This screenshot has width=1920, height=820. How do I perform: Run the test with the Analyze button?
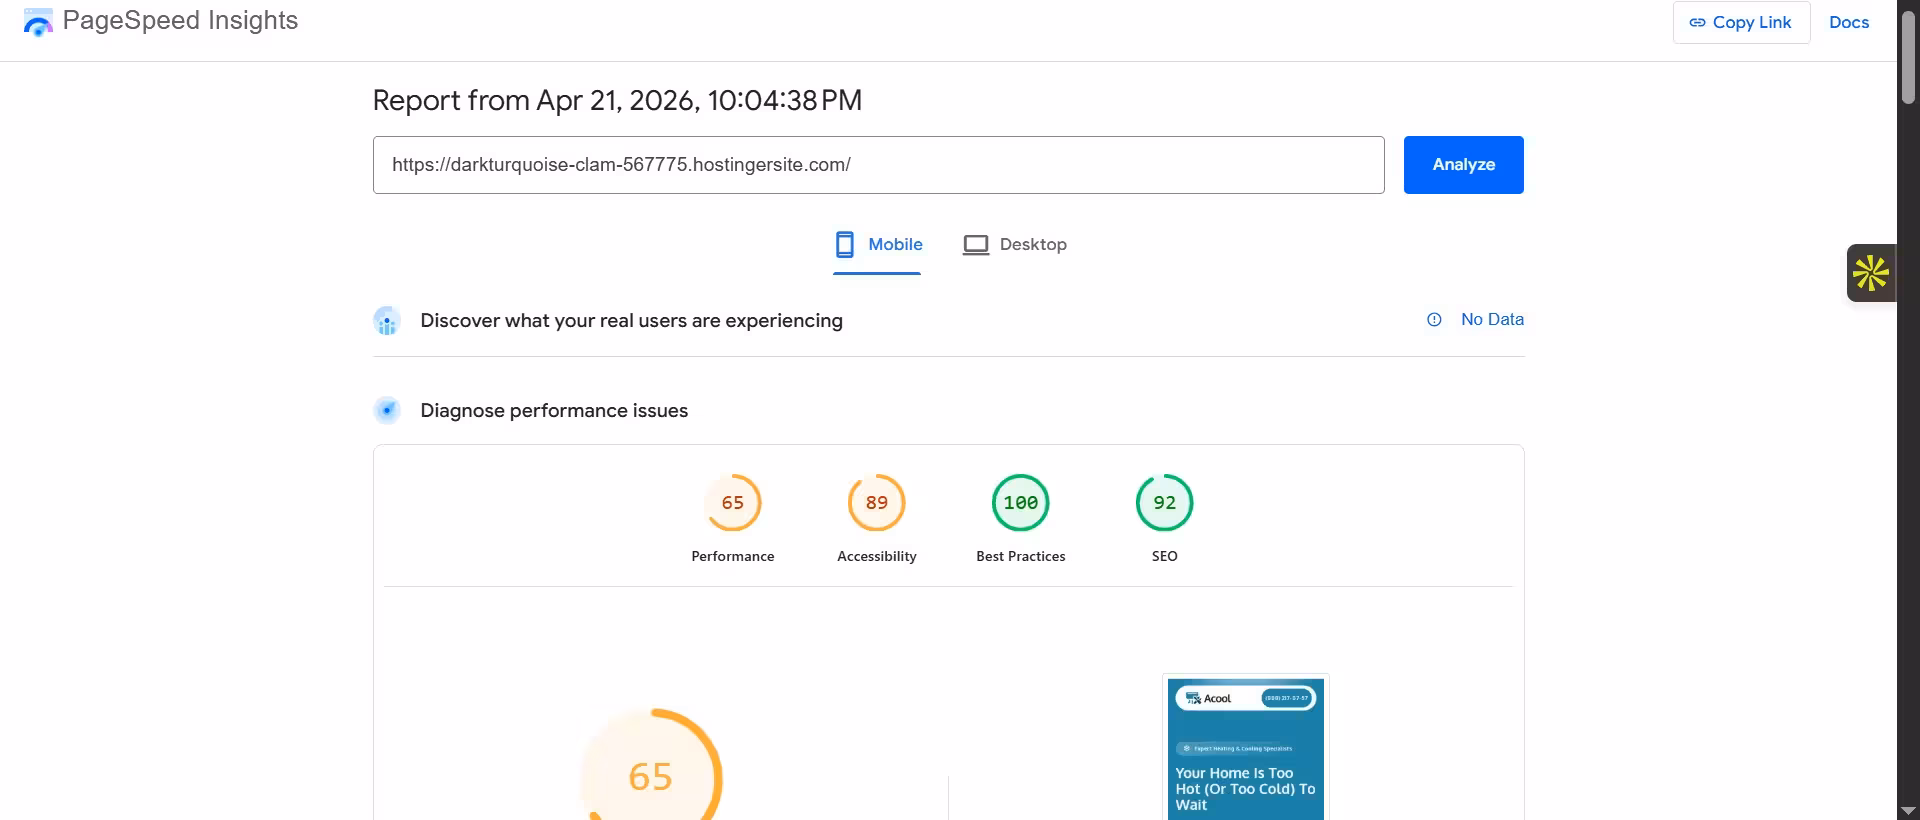(x=1463, y=165)
